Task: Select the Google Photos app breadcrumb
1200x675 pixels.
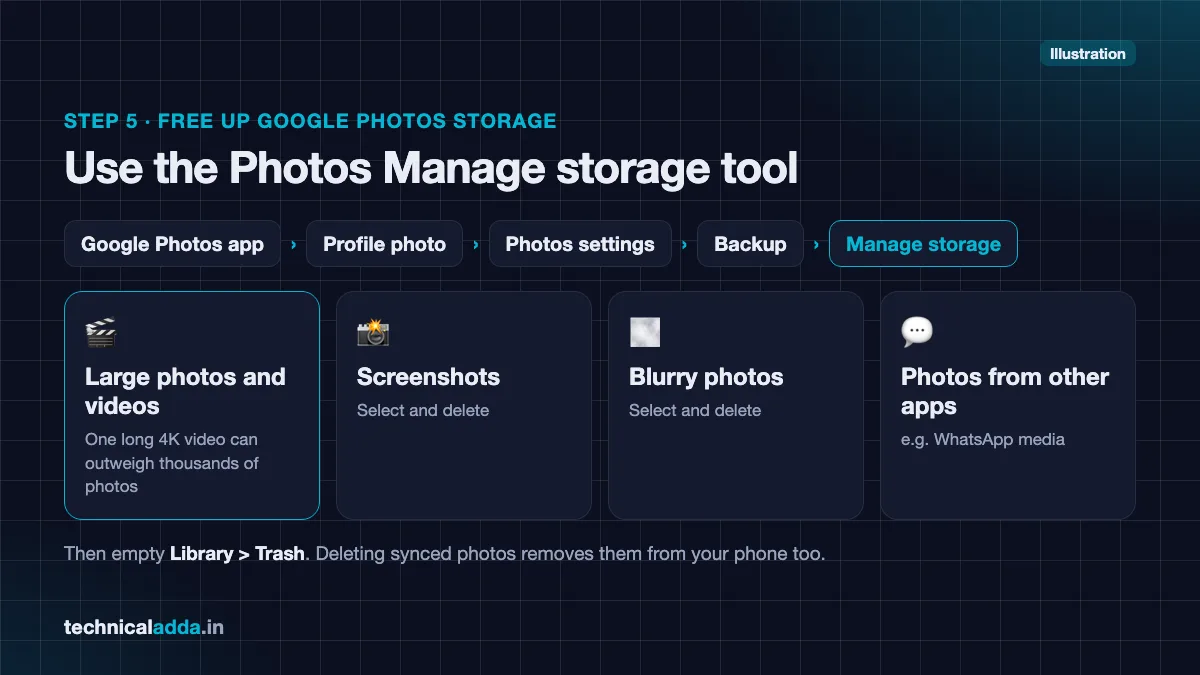Action: click(x=172, y=244)
